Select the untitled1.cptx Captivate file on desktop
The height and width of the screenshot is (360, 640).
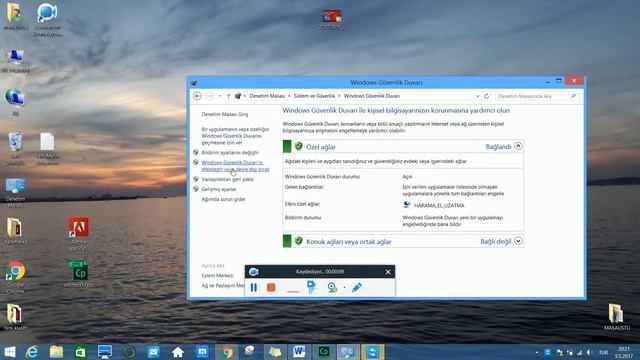(x=79, y=274)
